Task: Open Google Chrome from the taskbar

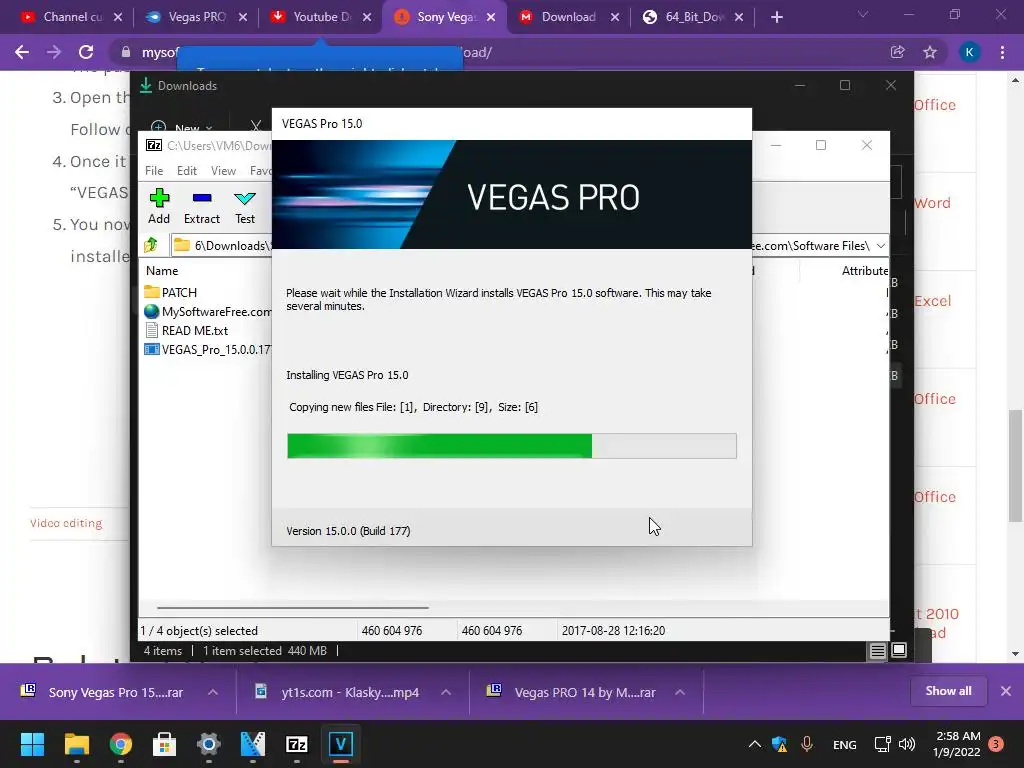Action: [121, 744]
